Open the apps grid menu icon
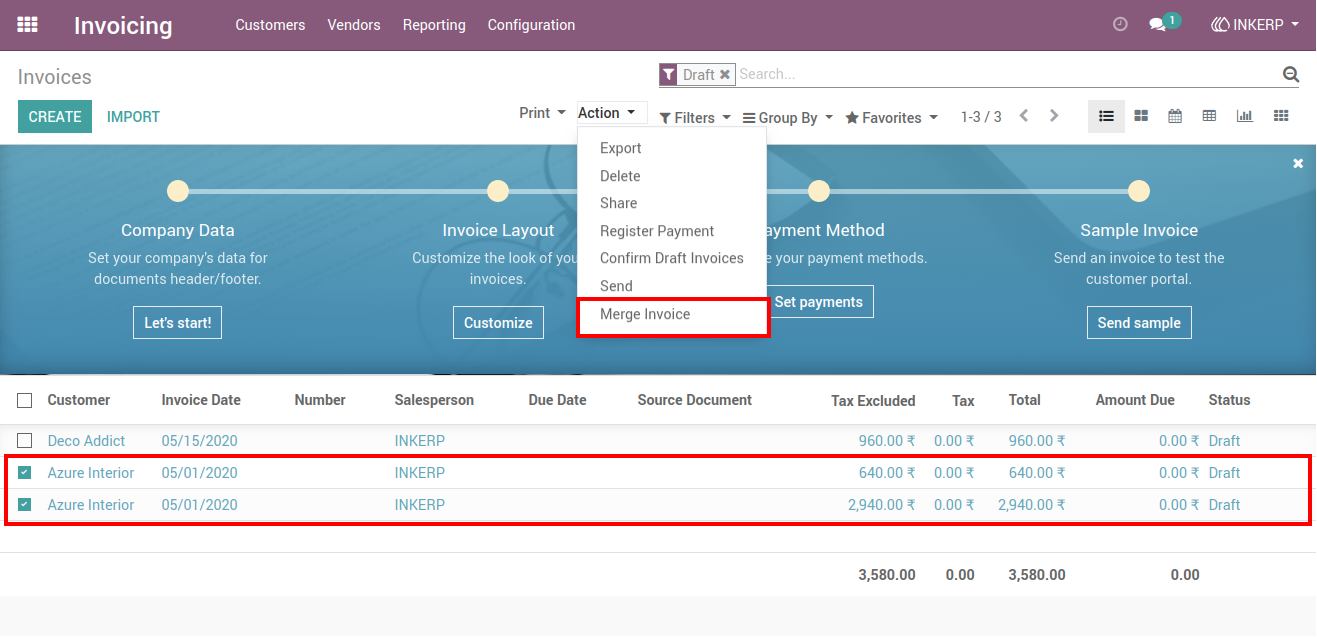Screen dimensions: 1317x637 tap(28, 25)
